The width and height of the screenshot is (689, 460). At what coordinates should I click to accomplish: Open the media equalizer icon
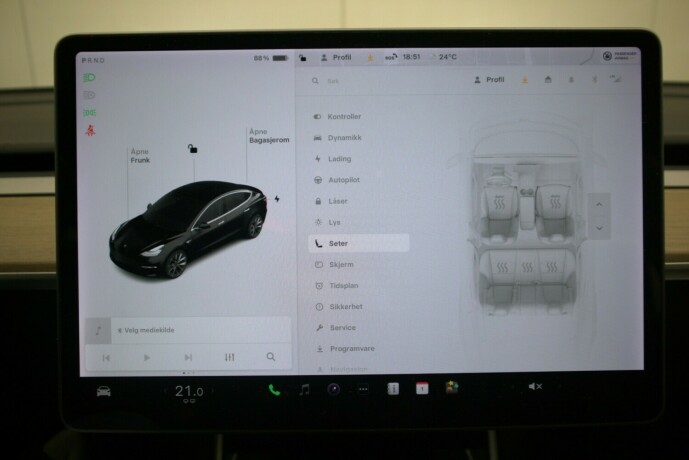click(x=230, y=357)
